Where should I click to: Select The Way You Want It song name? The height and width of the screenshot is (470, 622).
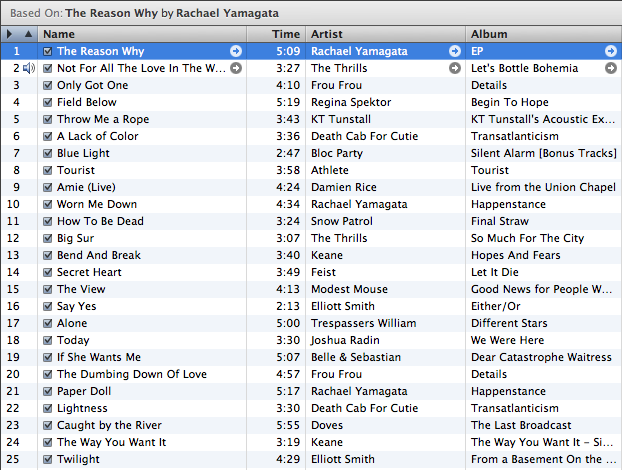click(111, 442)
